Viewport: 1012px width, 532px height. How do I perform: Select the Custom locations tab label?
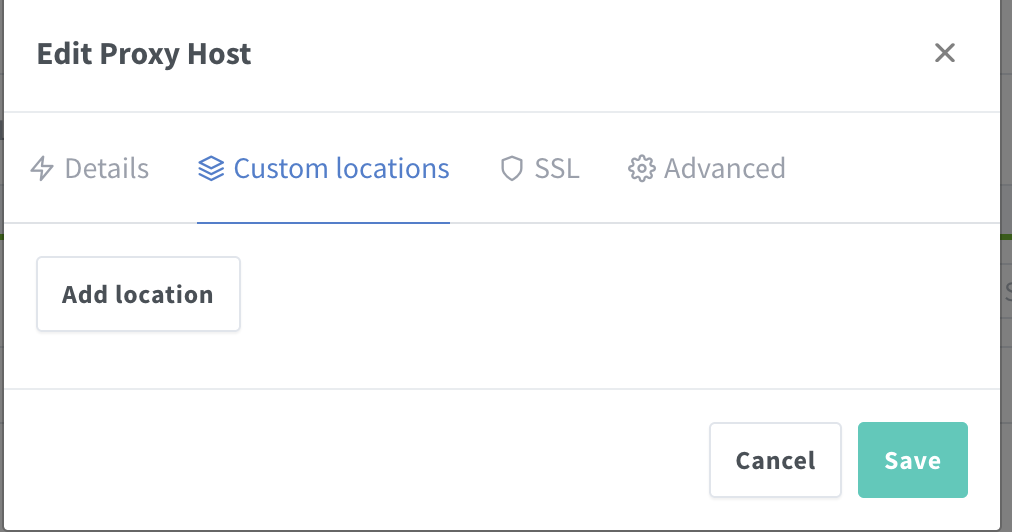pyautogui.click(x=341, y=169)
